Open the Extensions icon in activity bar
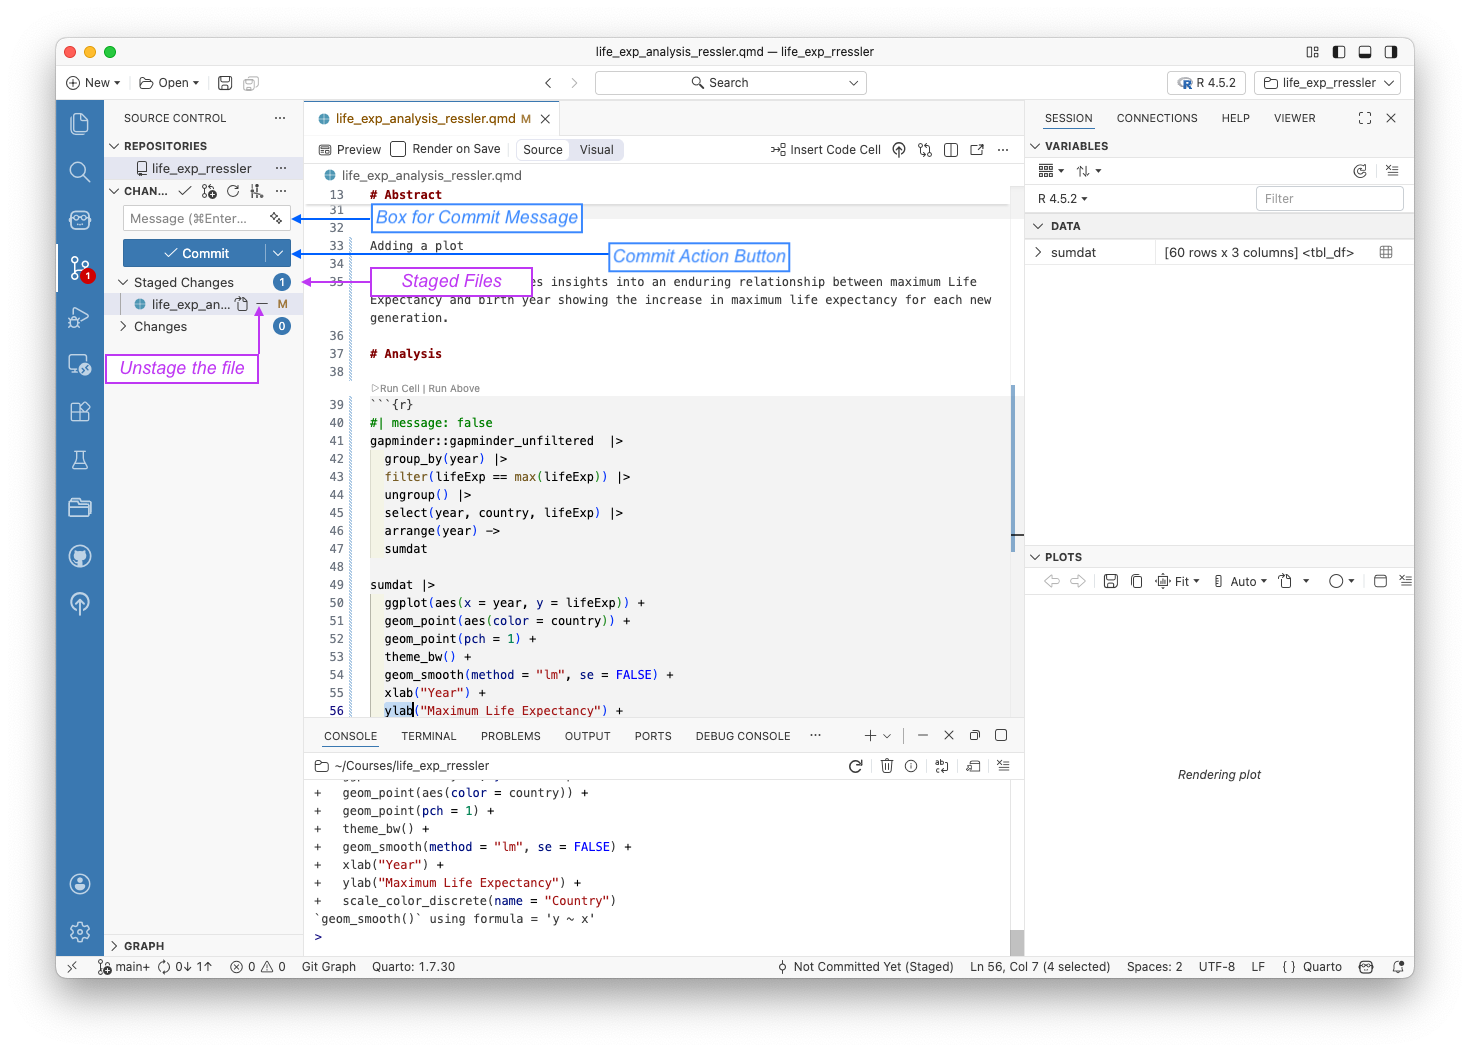Image resolution: width=1470 pixels, height=1052 pixels. pyautogui.click(x=80, y=411)
